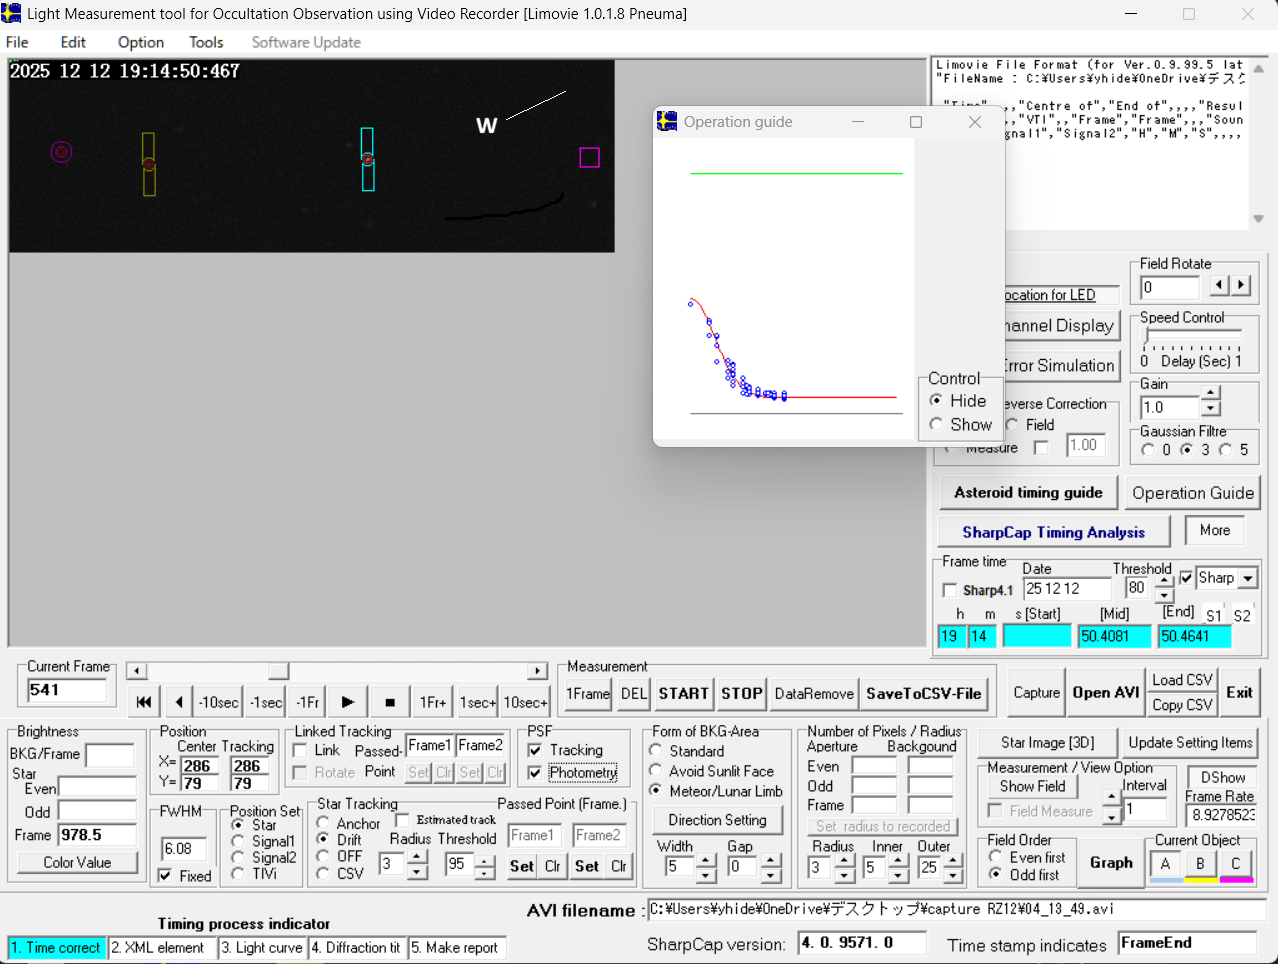Viewport: 1278px width, 964px height.
Task: Click the SaveToCSV-File button
Action: point(923,693)
